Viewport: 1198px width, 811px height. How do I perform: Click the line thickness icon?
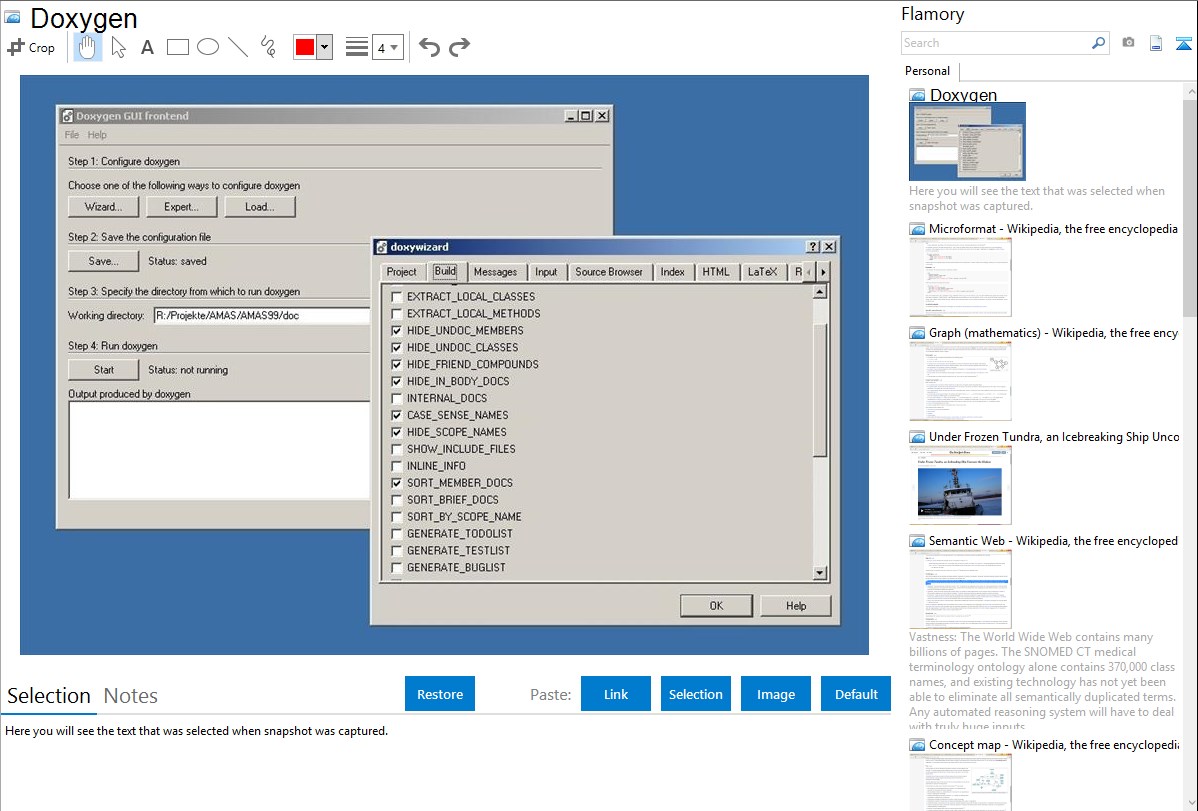point(356,47)
